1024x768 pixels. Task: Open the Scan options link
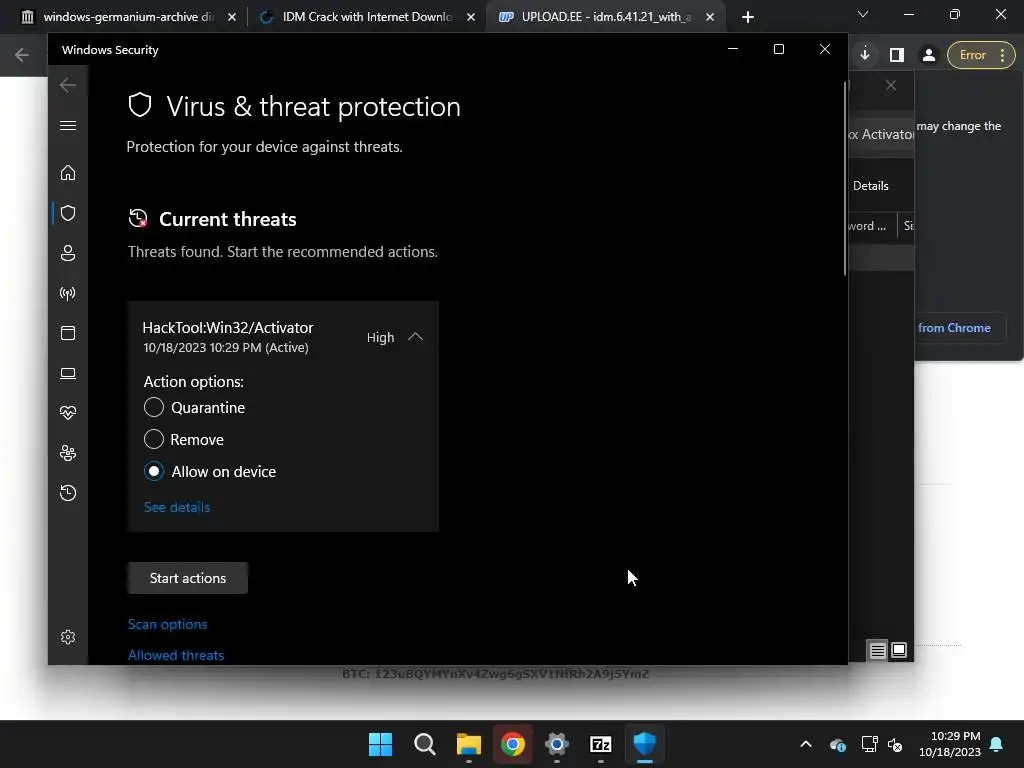tap(167, 624)
